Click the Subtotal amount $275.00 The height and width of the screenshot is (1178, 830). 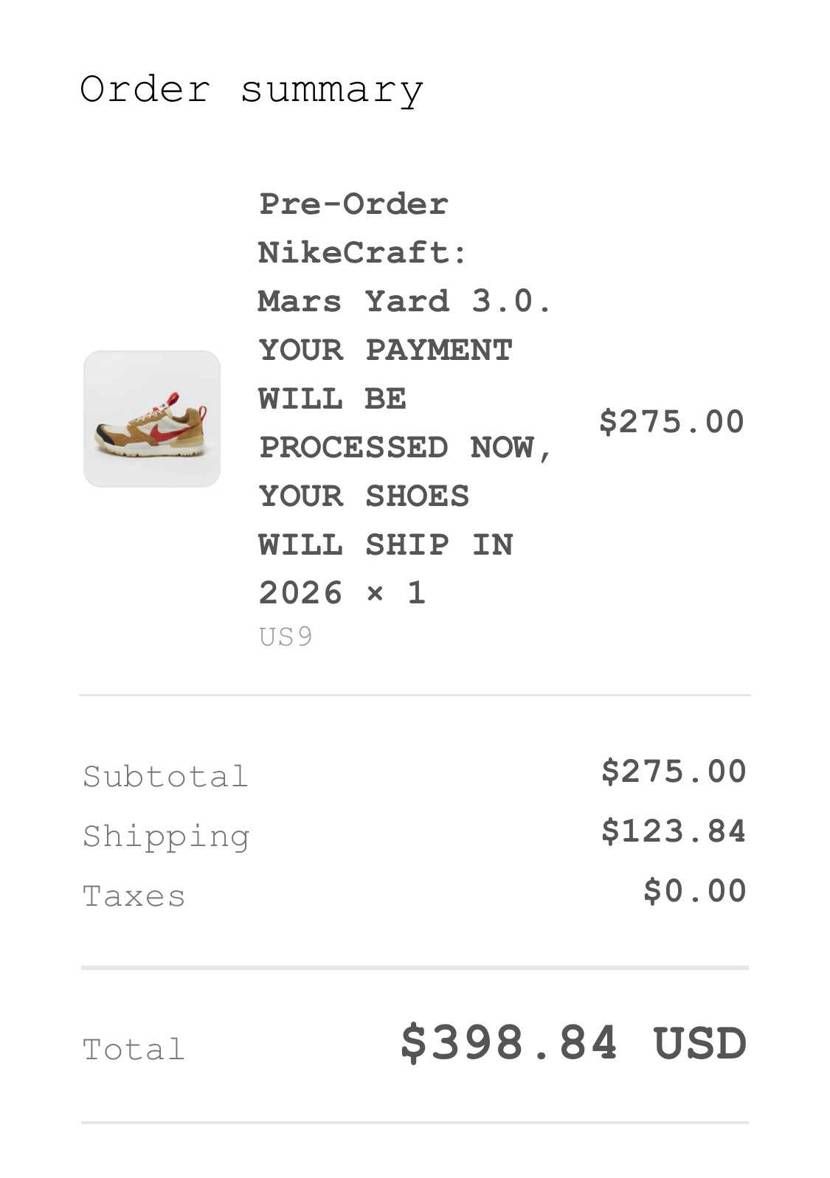pos(674,772)
